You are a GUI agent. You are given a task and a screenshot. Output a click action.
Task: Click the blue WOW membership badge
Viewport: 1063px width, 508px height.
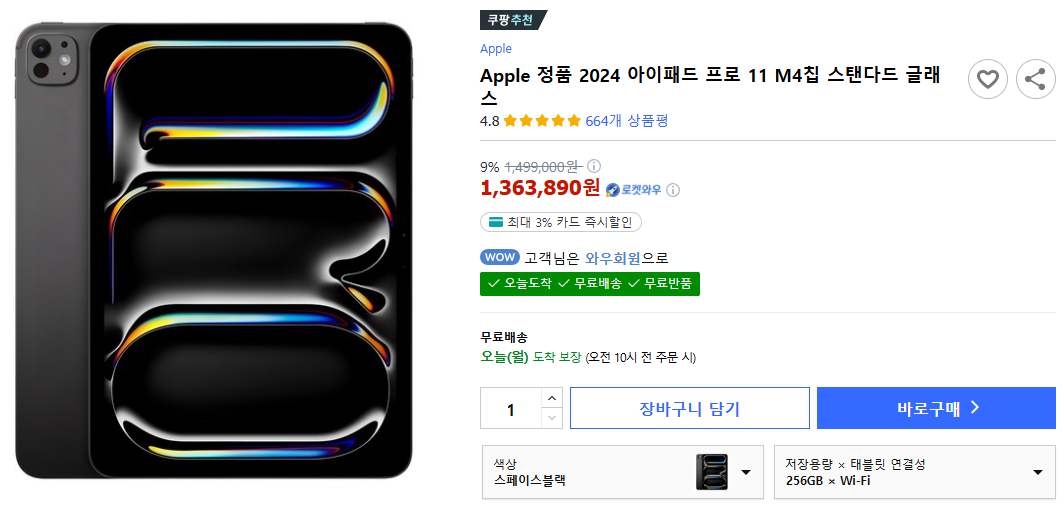click(500, 257)
